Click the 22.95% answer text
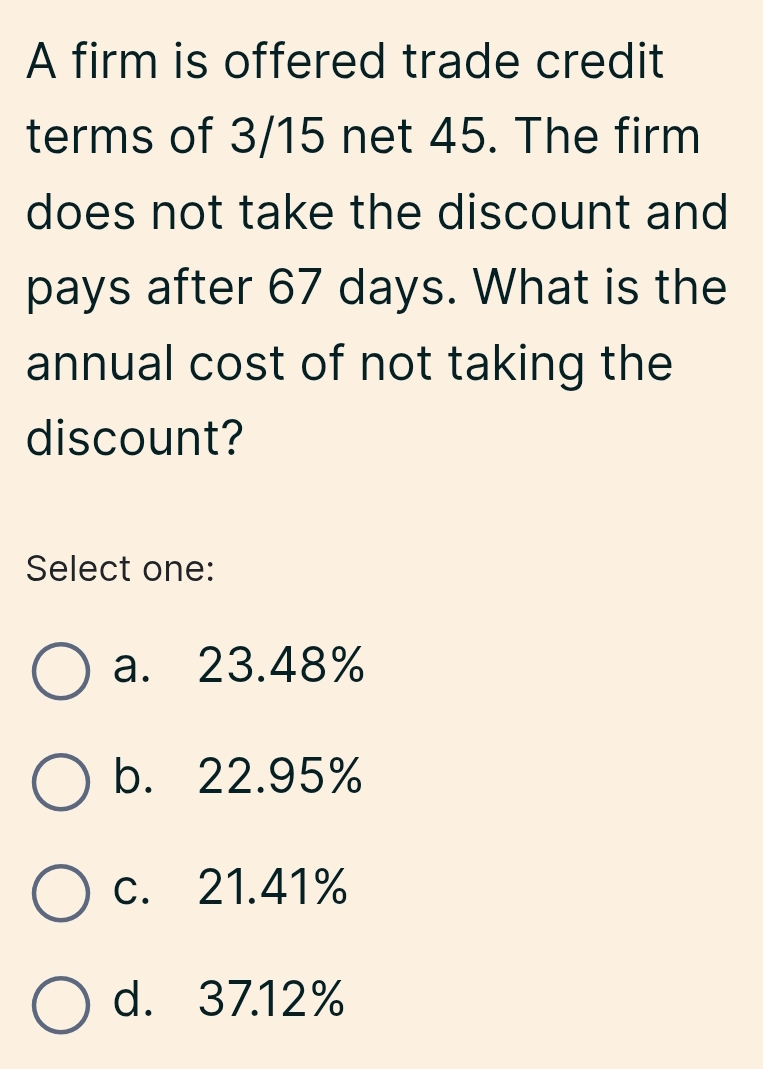This screenshot has height=1069, width=763. click(x=281, y=777)
